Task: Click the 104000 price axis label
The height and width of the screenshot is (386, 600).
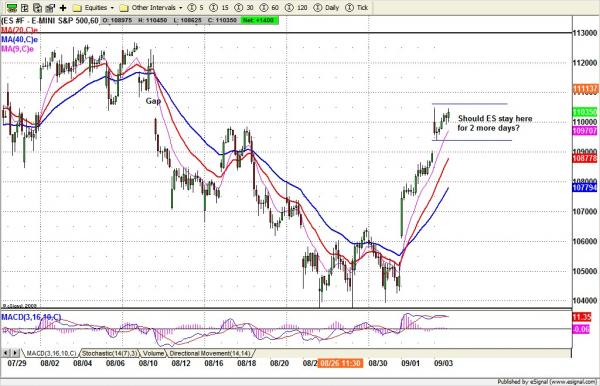Action: click(585, 301)
